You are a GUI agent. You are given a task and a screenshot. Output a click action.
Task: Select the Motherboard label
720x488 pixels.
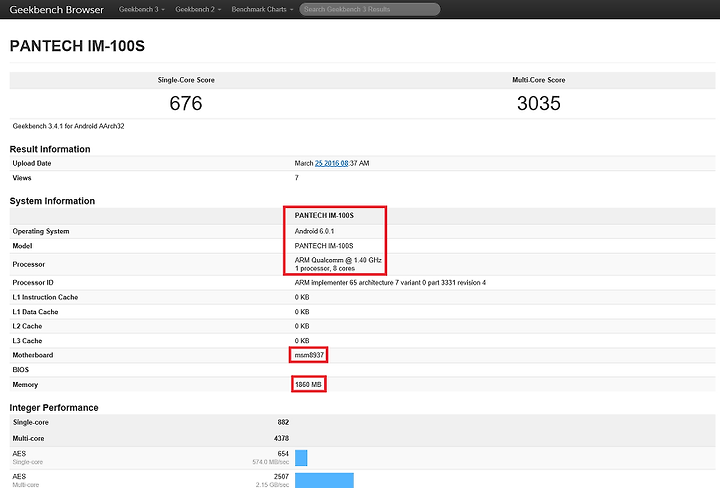tap(33, 355)
